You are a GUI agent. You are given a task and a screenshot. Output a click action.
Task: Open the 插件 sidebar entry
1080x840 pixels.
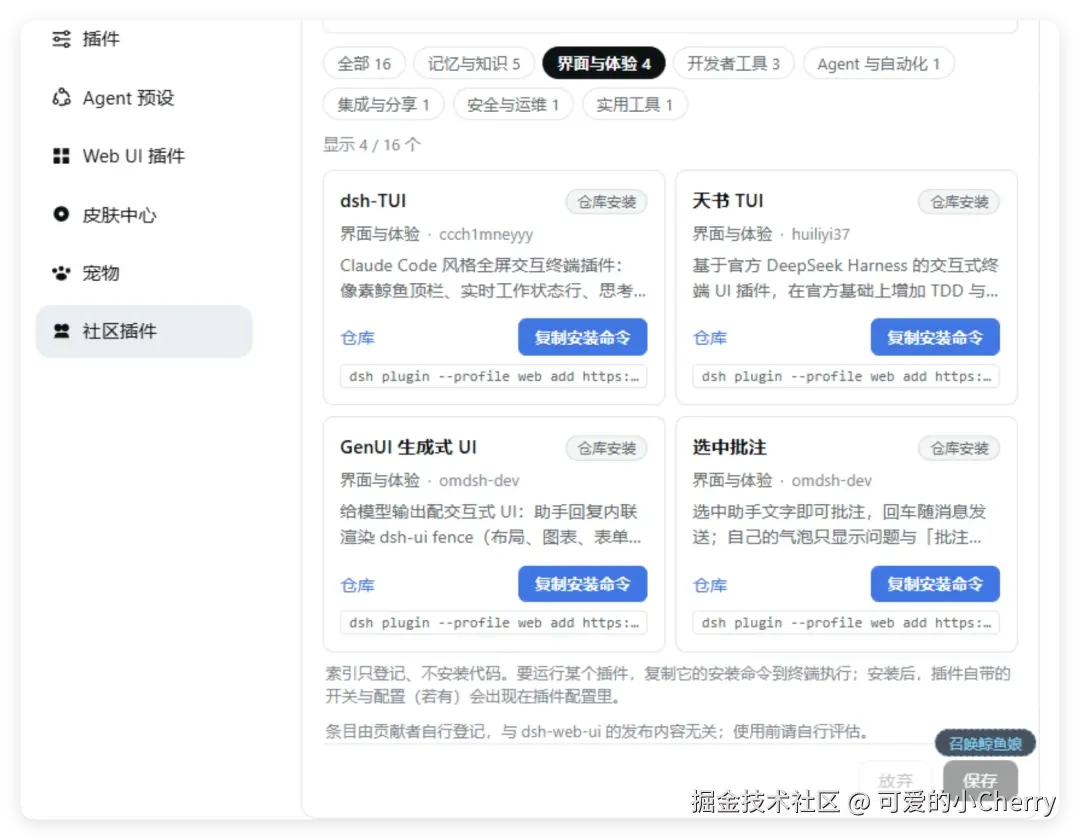[144, 39]
